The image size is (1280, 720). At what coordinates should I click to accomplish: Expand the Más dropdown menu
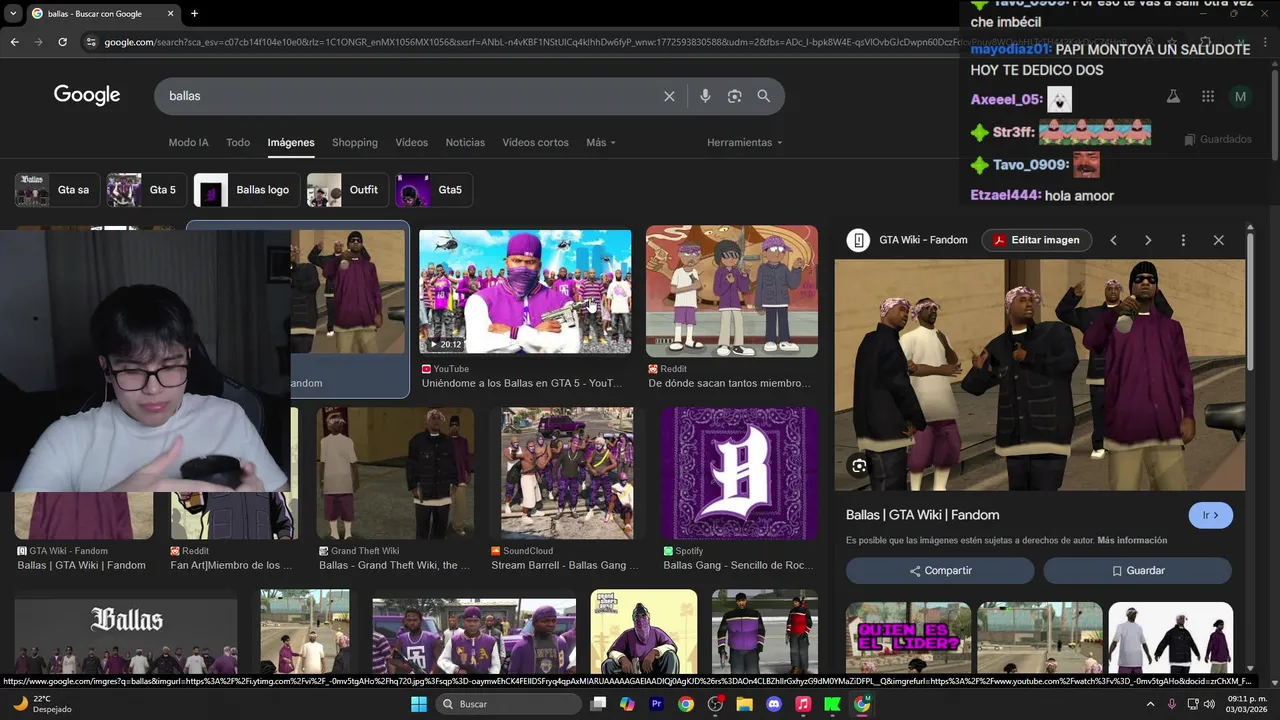click(601, 143)
